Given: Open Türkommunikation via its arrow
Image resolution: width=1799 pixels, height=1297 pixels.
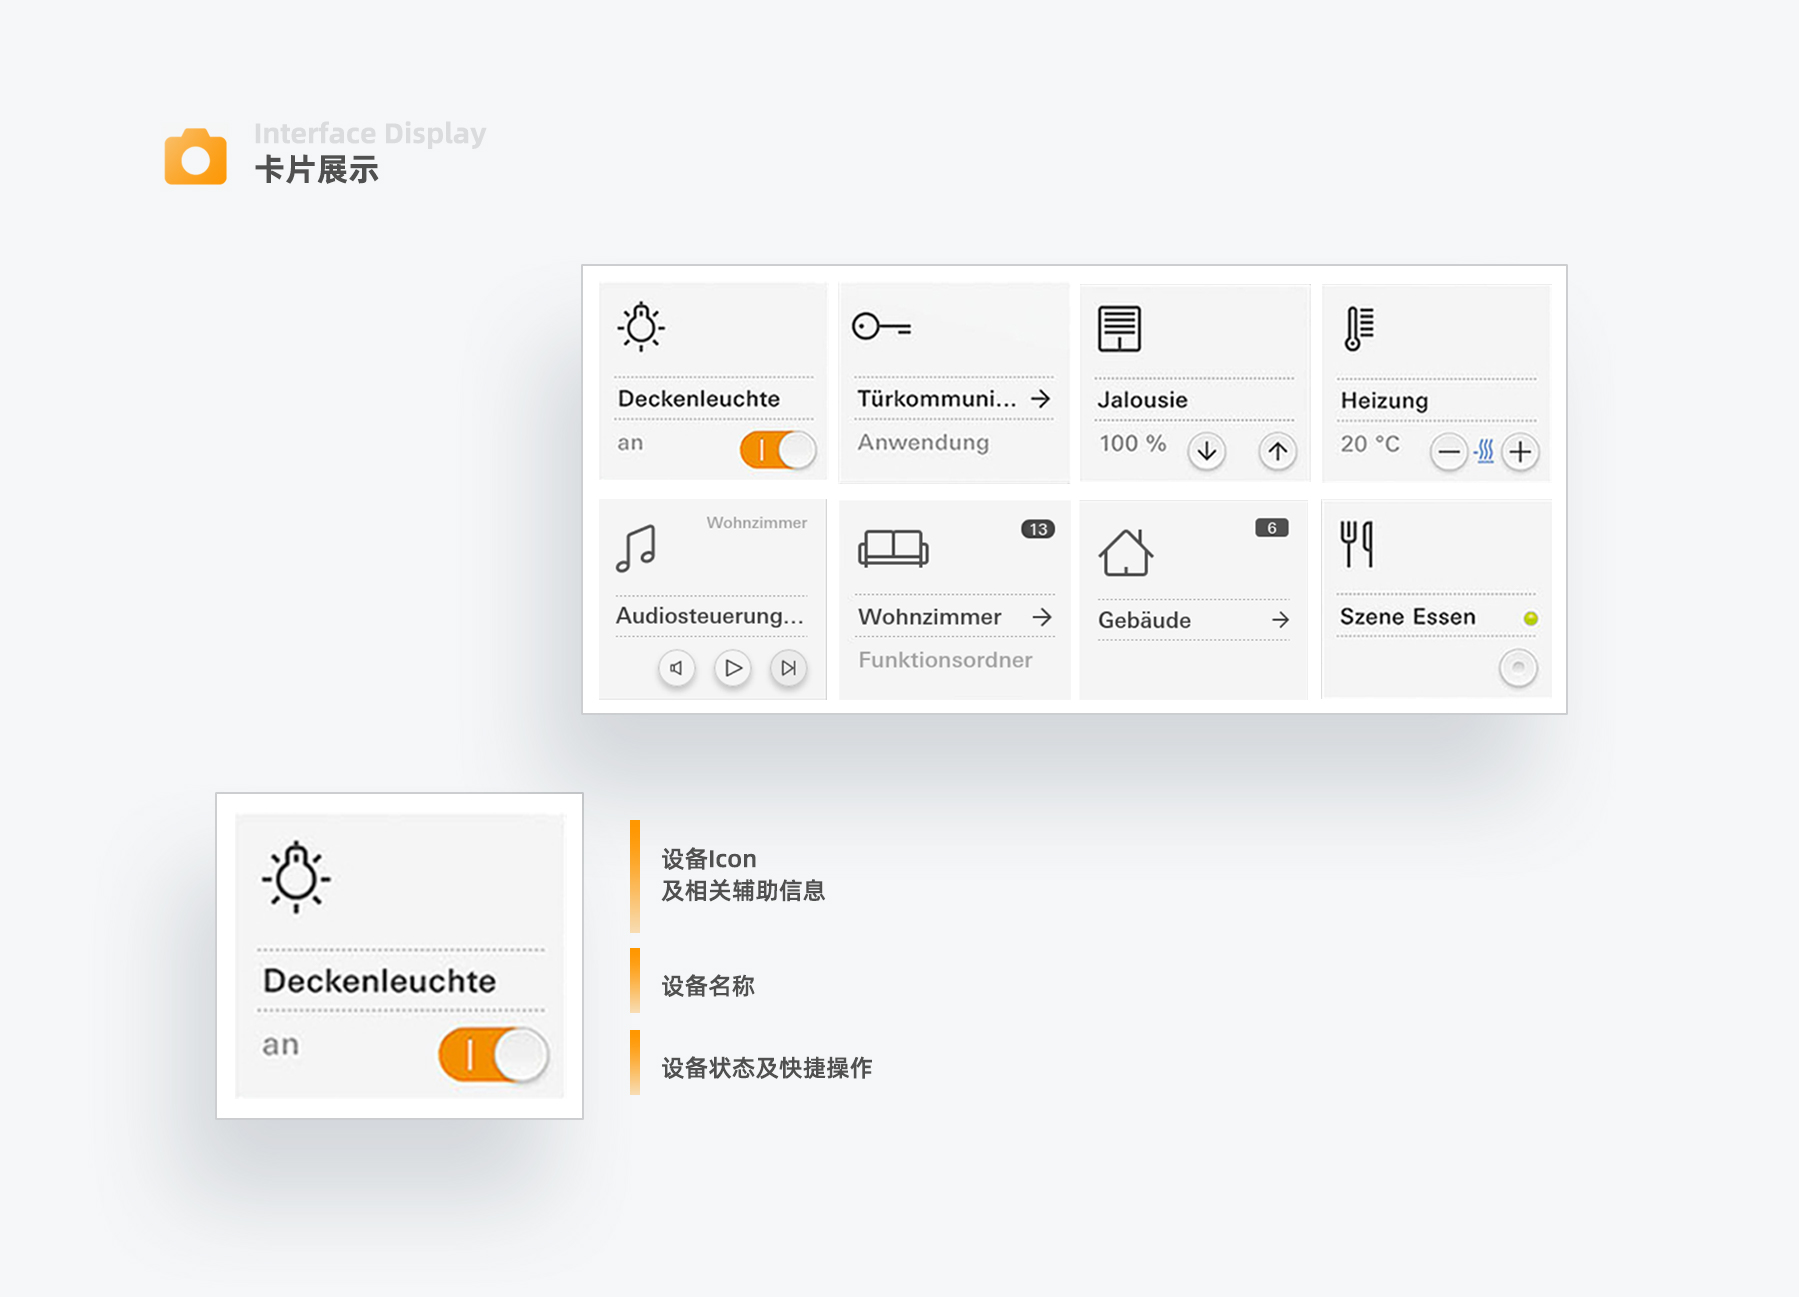Looking at the screenshot, I should pos(1041,399).
